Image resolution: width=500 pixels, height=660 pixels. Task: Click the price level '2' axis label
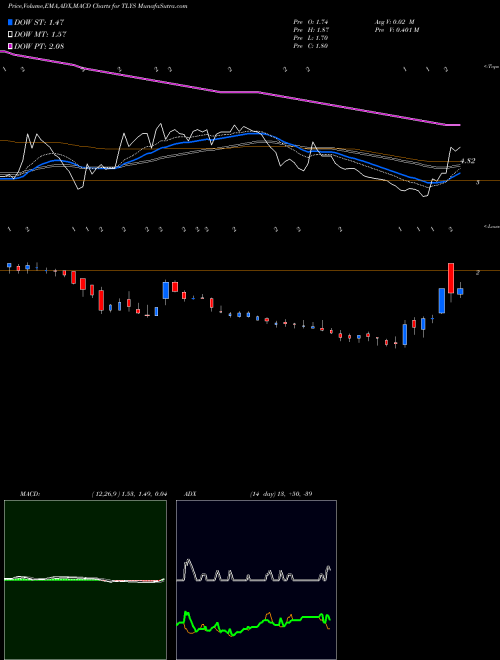(x=478, y=273)
